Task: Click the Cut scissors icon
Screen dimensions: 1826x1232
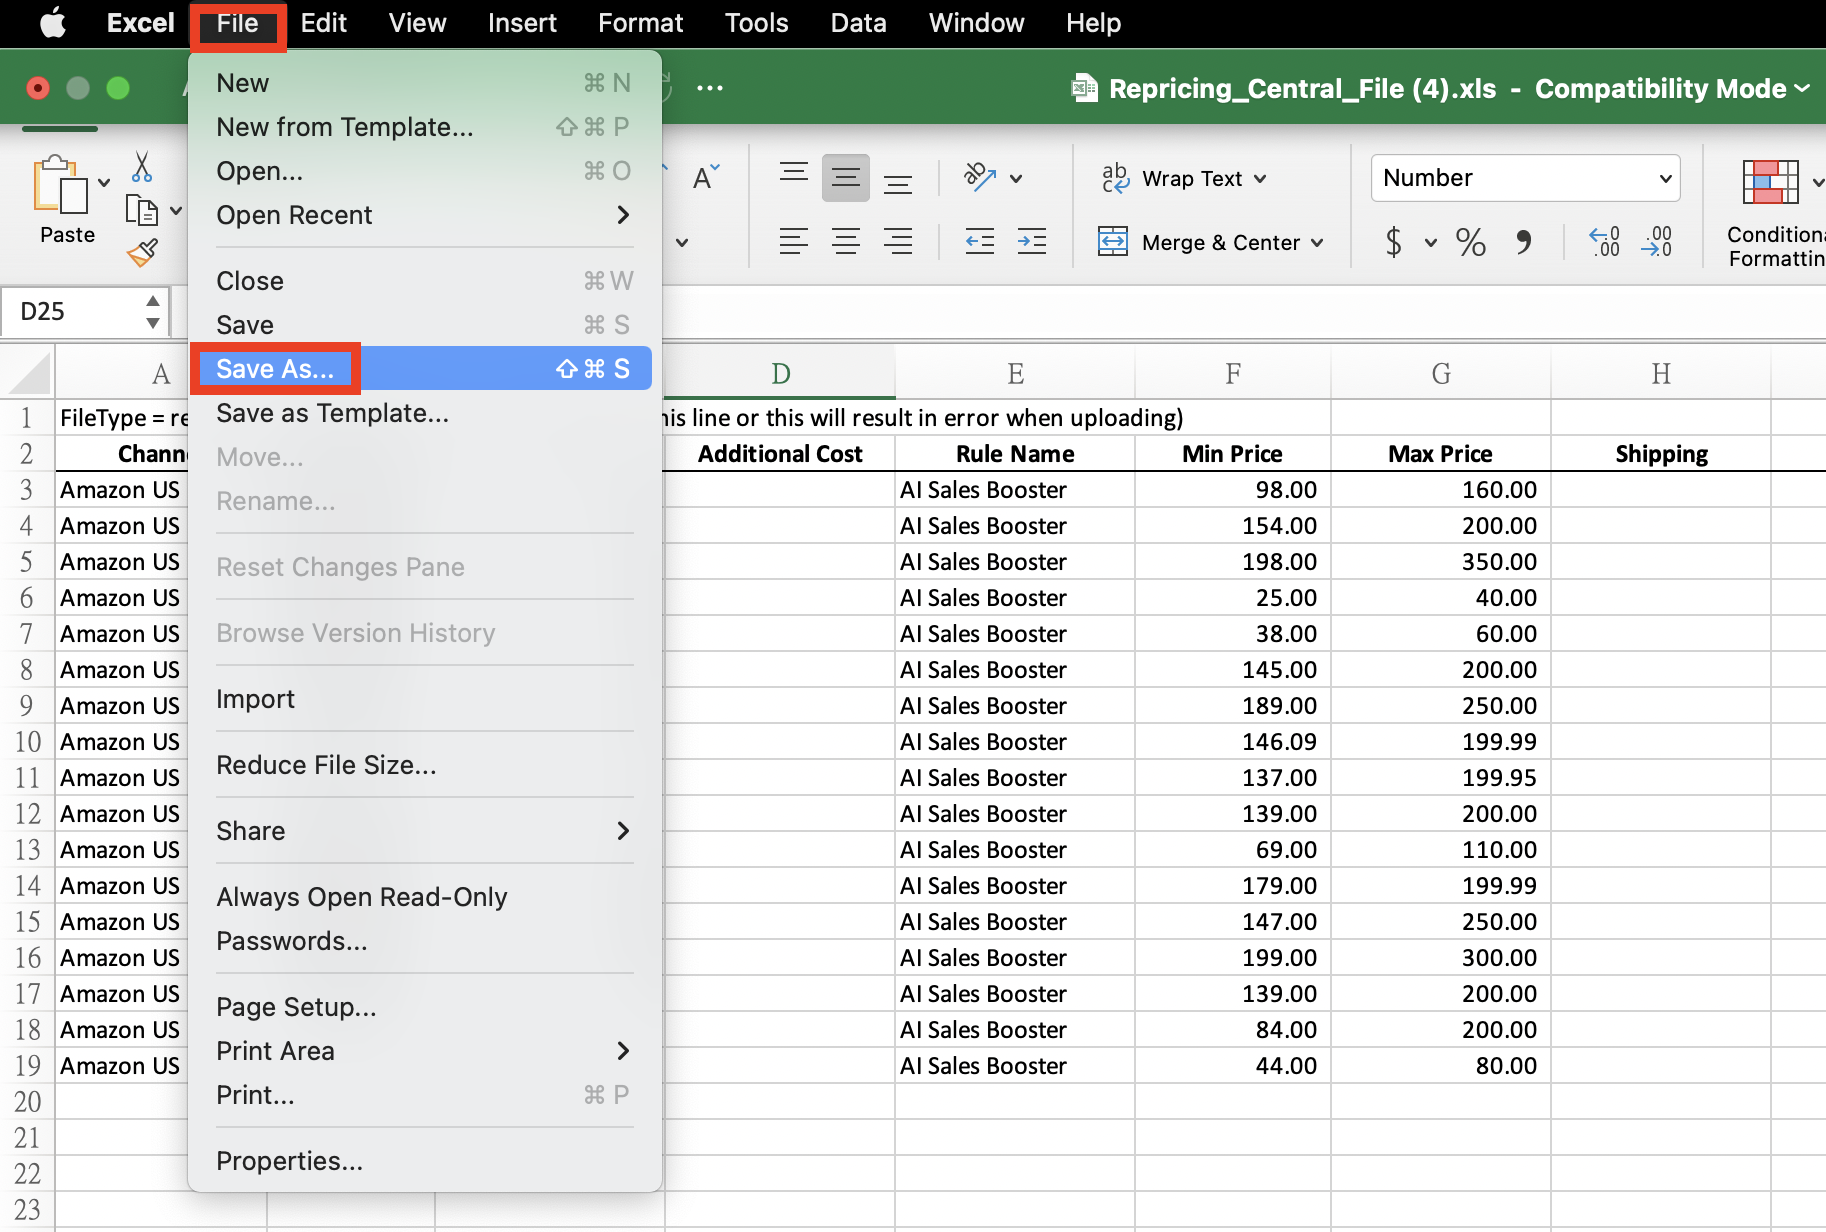Action: pyautogui.click(x=142, y=166)
